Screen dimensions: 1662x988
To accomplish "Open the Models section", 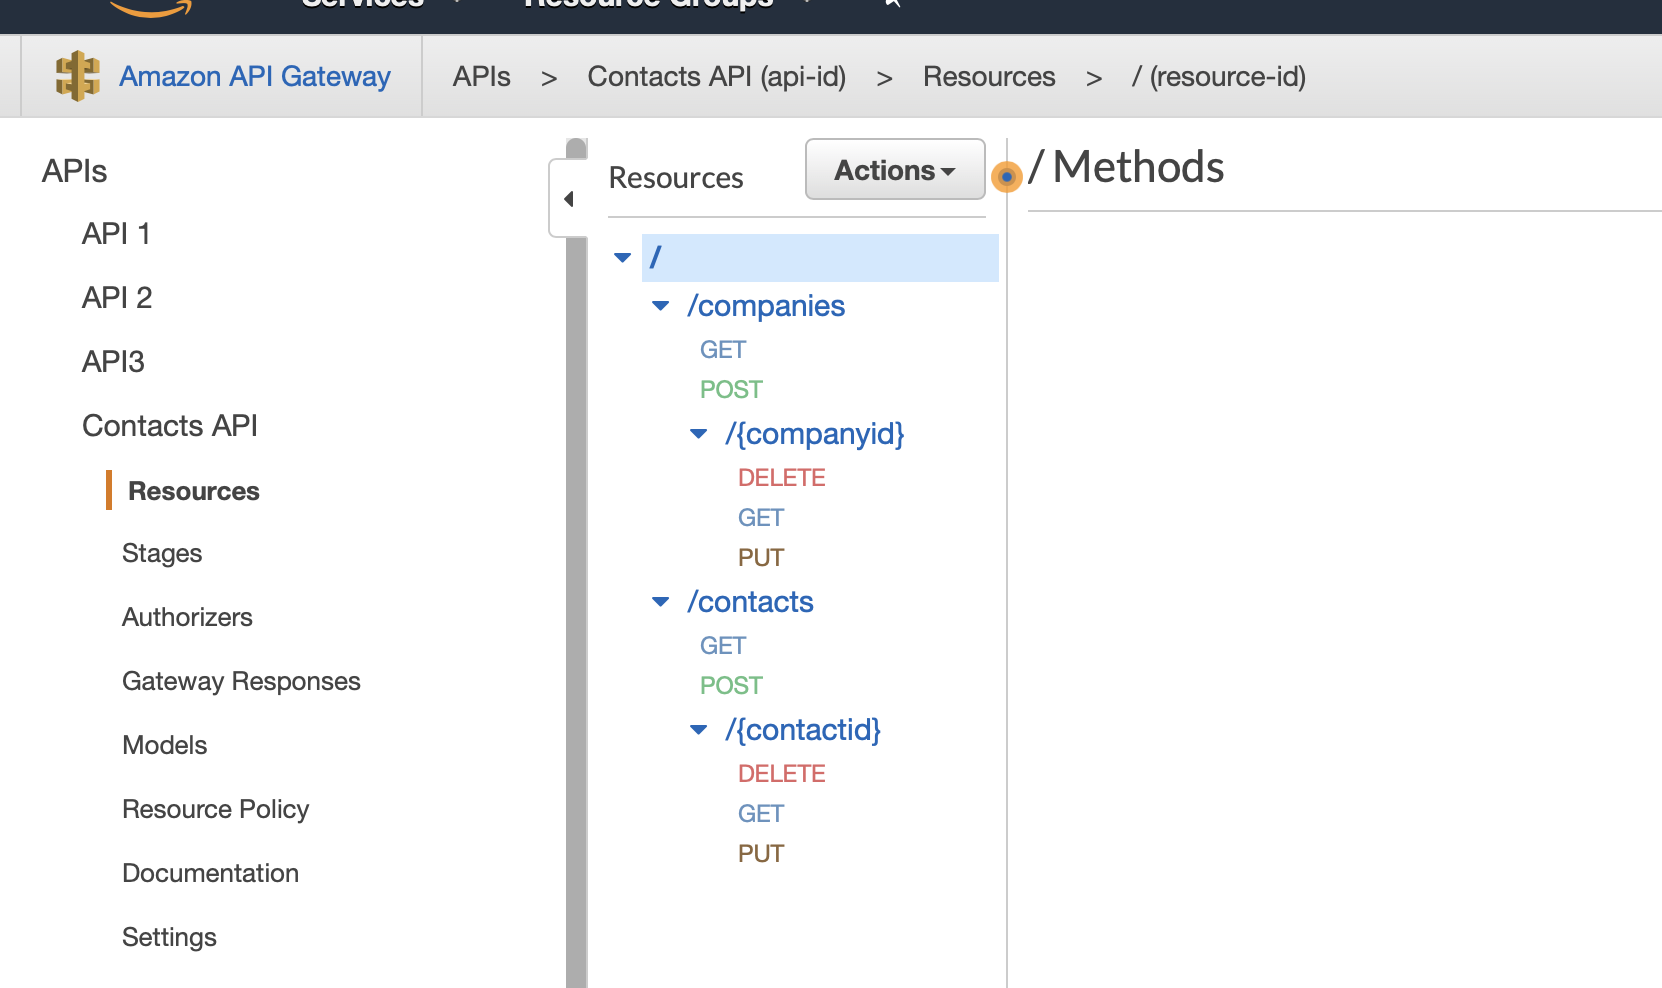I will 165,745.
